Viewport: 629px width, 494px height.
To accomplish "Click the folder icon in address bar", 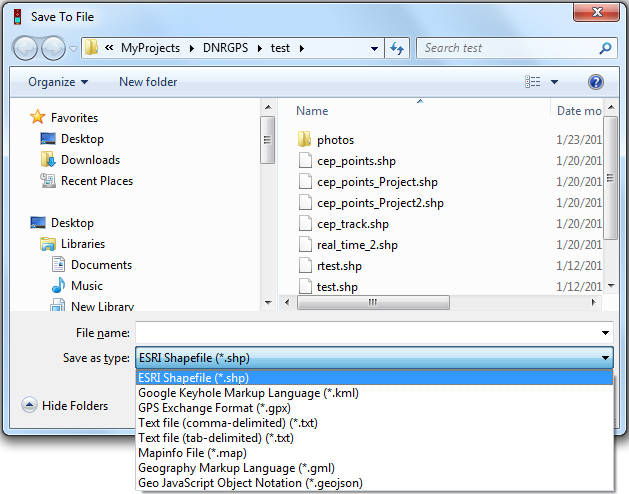I will pos(92,48).
